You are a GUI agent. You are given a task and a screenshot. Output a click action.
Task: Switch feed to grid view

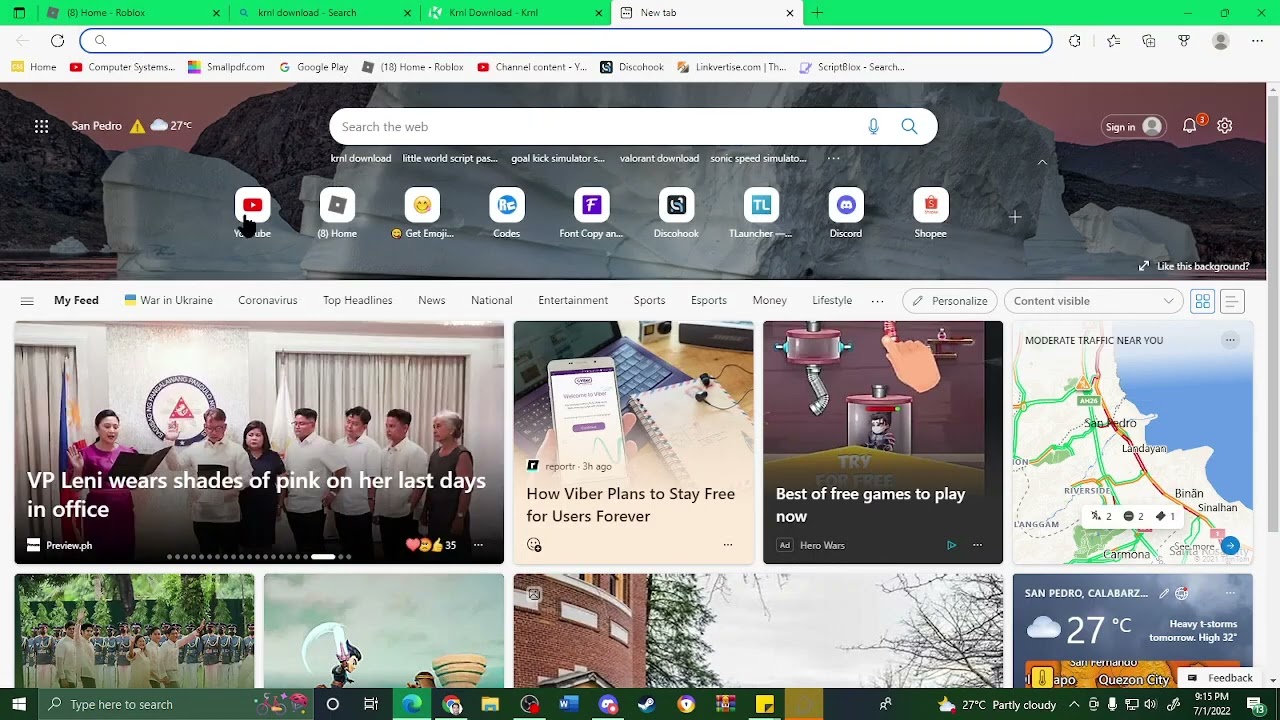click(1203, 301)
